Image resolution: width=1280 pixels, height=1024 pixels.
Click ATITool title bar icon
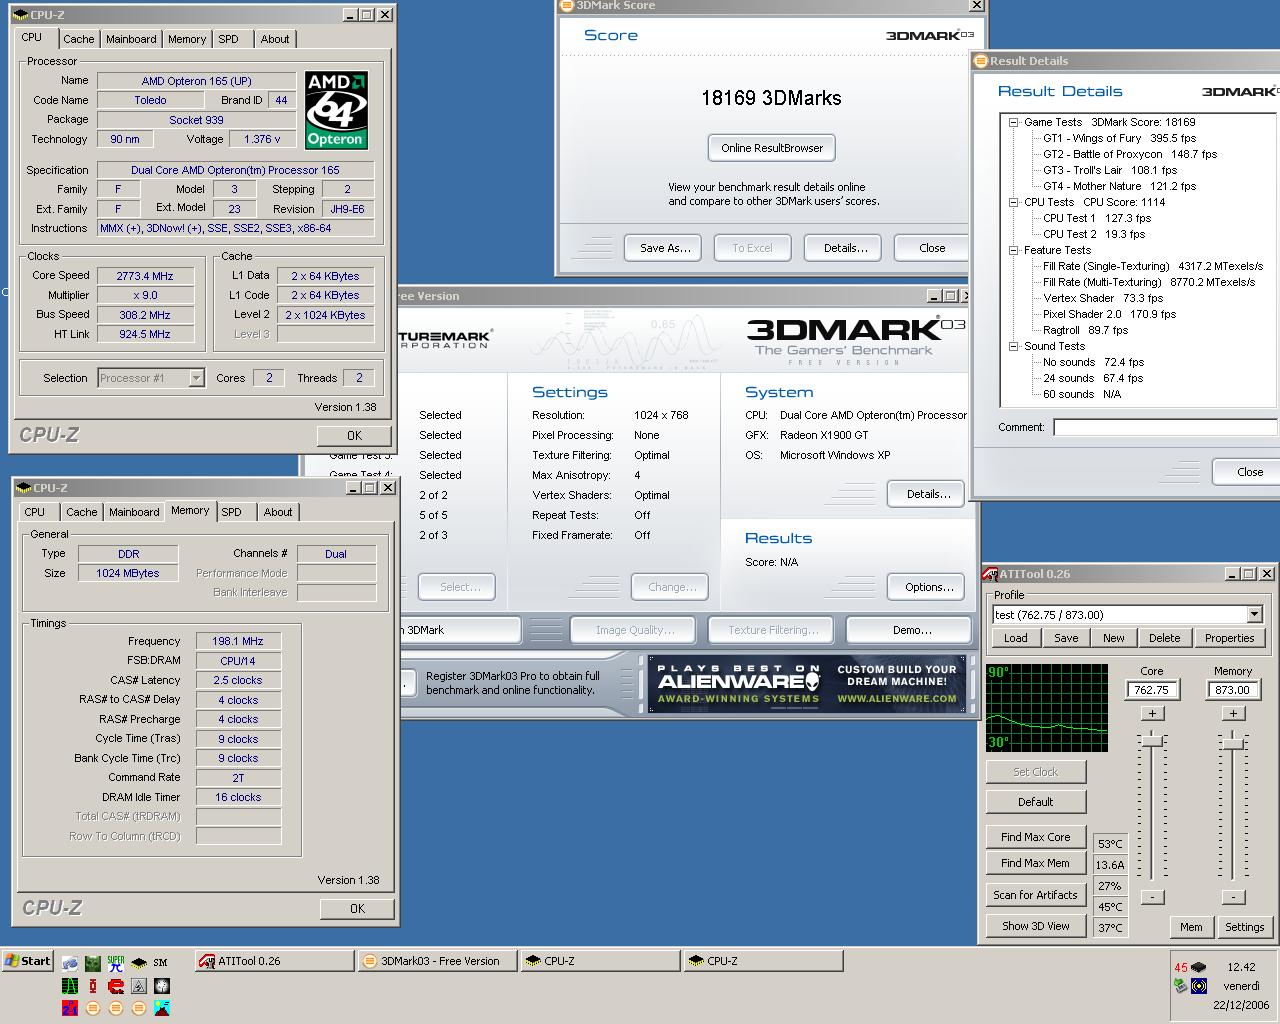(x=991, y=574)
